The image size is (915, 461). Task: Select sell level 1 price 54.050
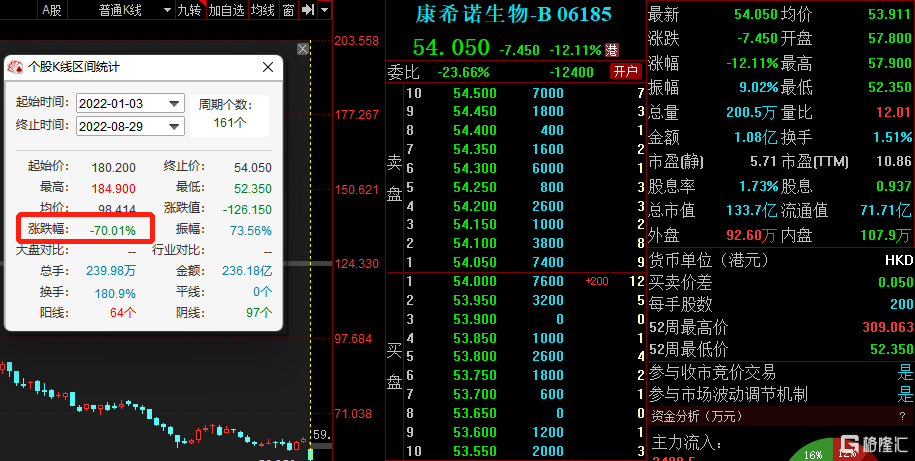[474, 262]
